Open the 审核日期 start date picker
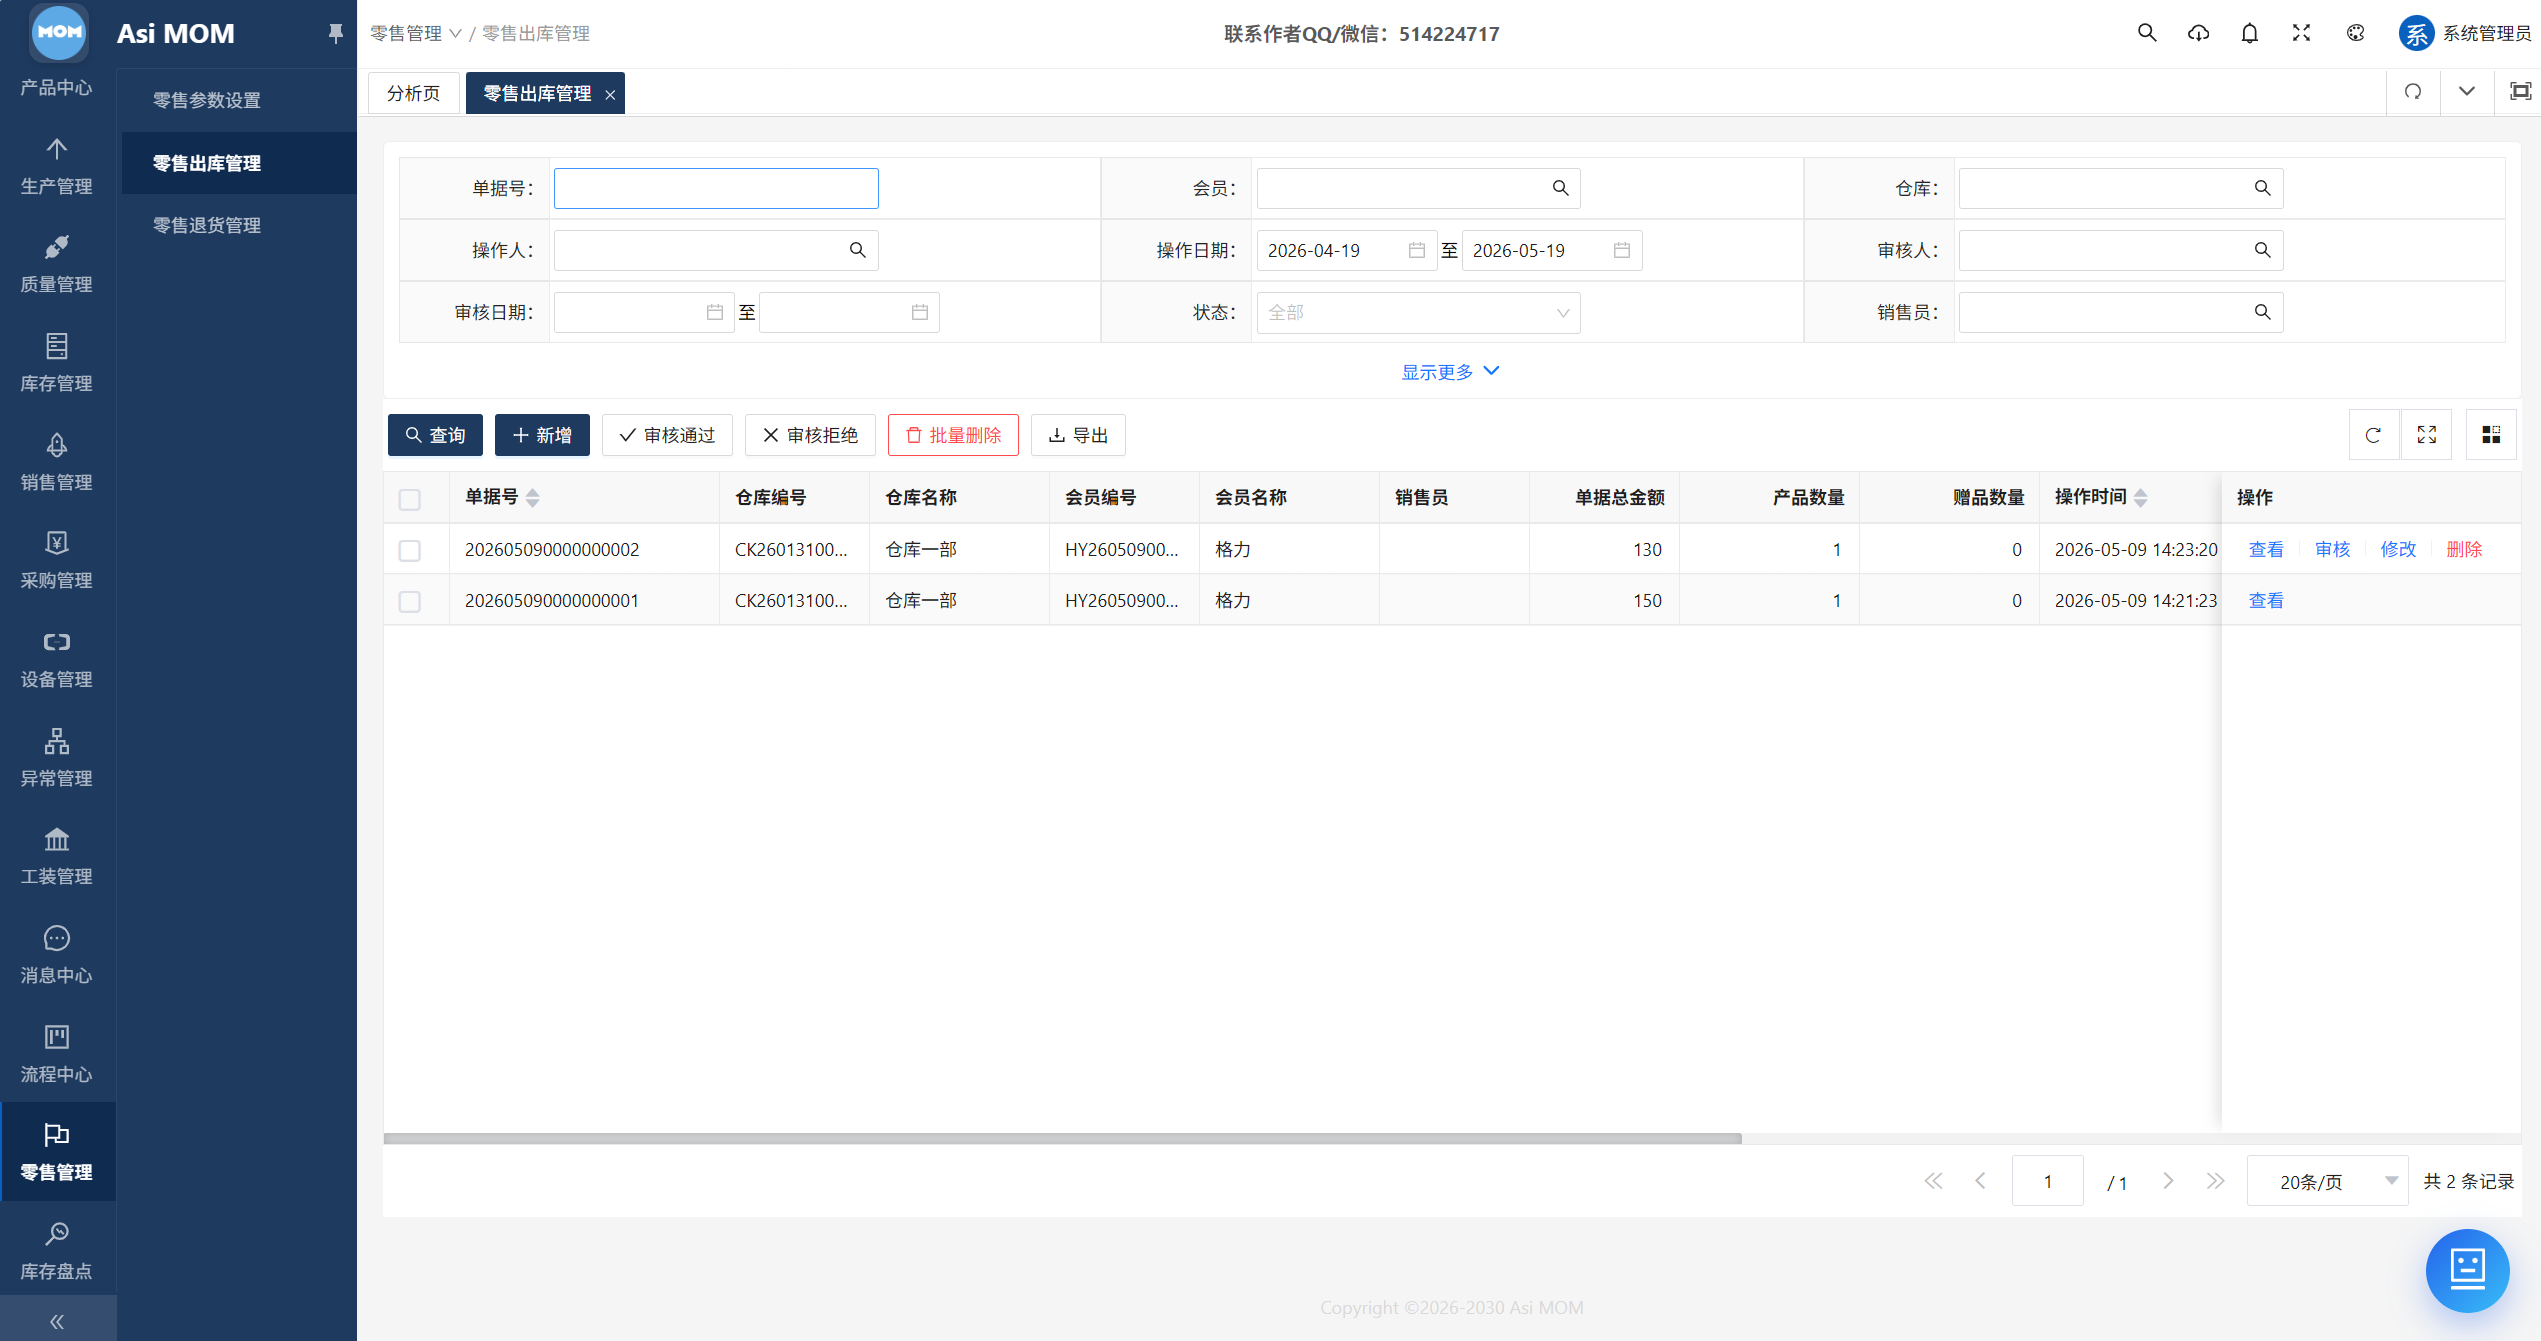 tap(643, 312)
